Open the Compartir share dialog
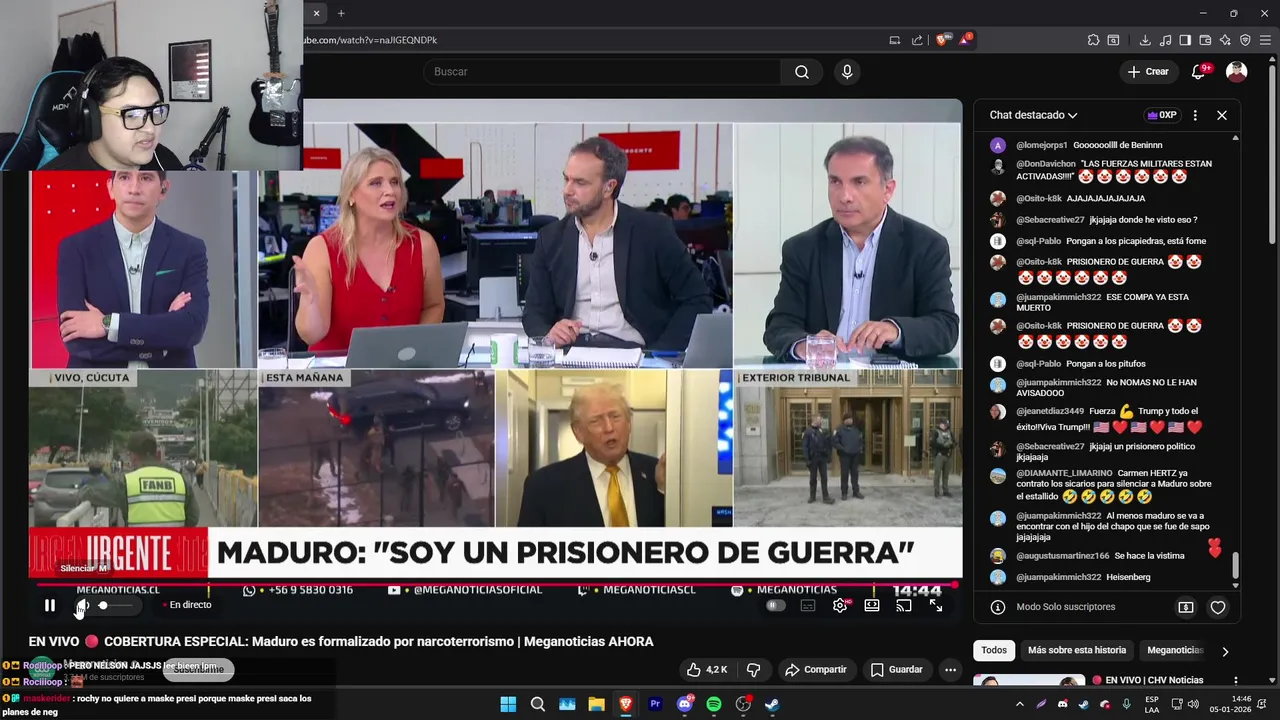This screenshot has width=1280, height=720. pos(815,670)
